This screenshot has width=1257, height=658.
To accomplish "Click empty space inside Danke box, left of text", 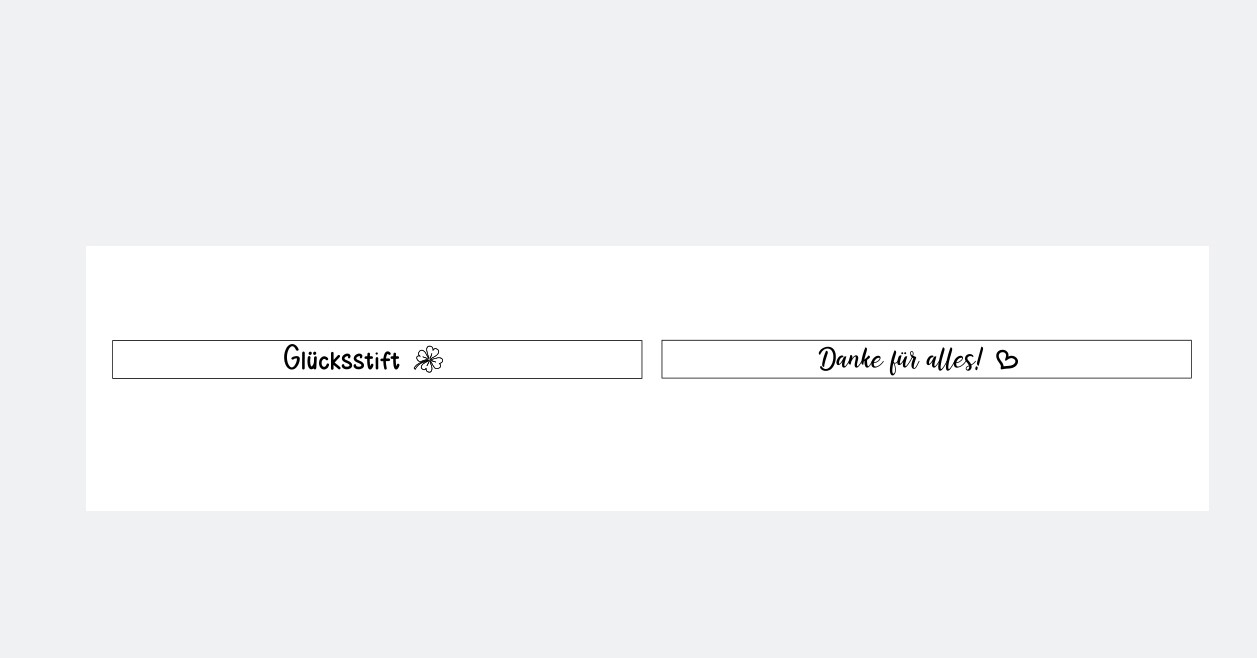I will coord(740,360).
